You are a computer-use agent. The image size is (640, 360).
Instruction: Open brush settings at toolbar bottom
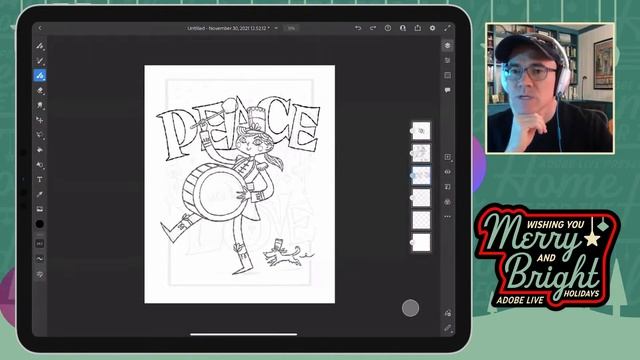pyautogui.click(x=40, y=274)
